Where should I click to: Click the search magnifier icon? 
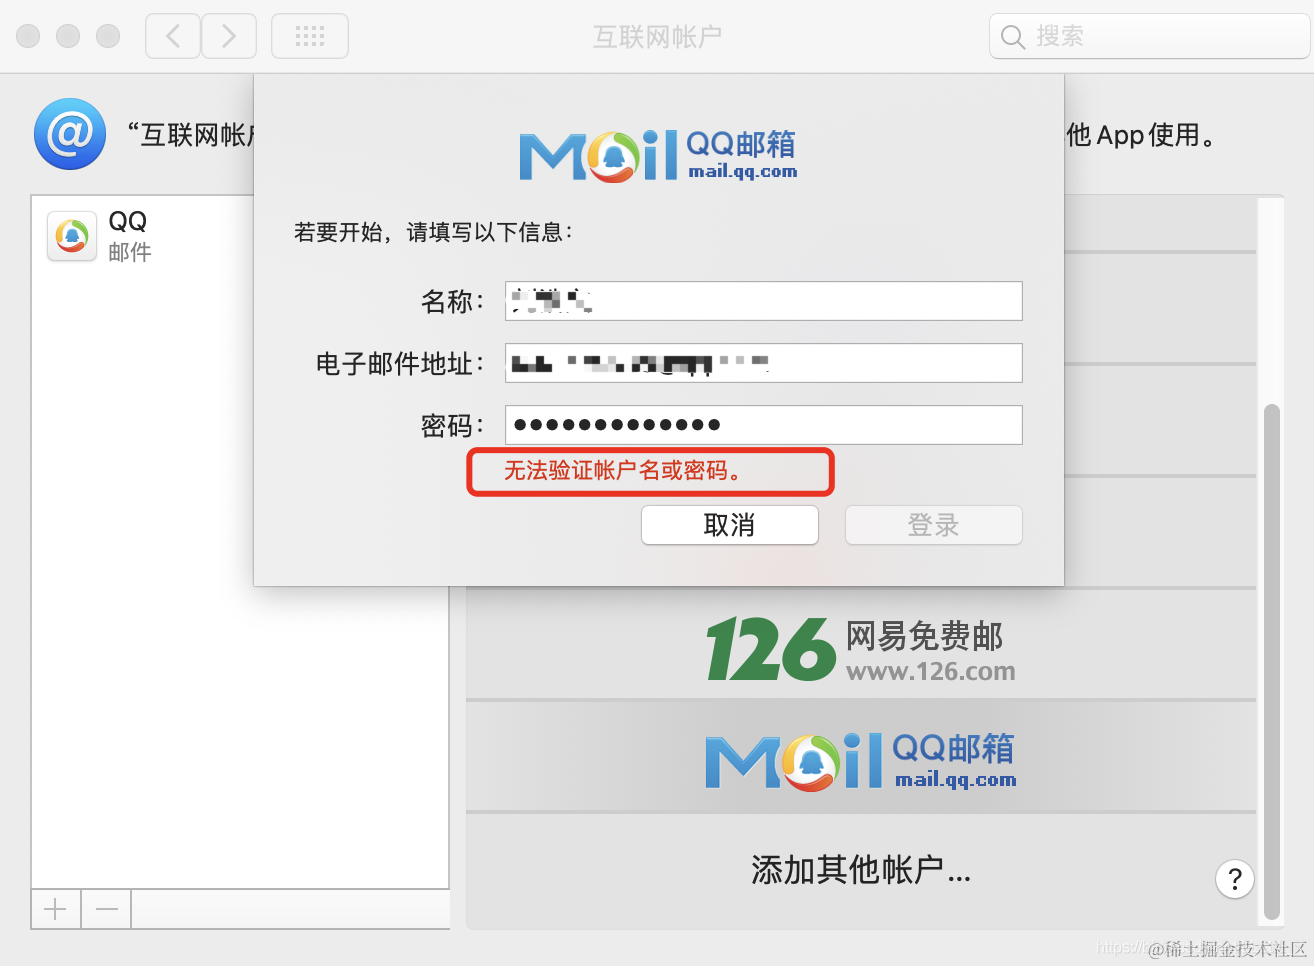1013,37
